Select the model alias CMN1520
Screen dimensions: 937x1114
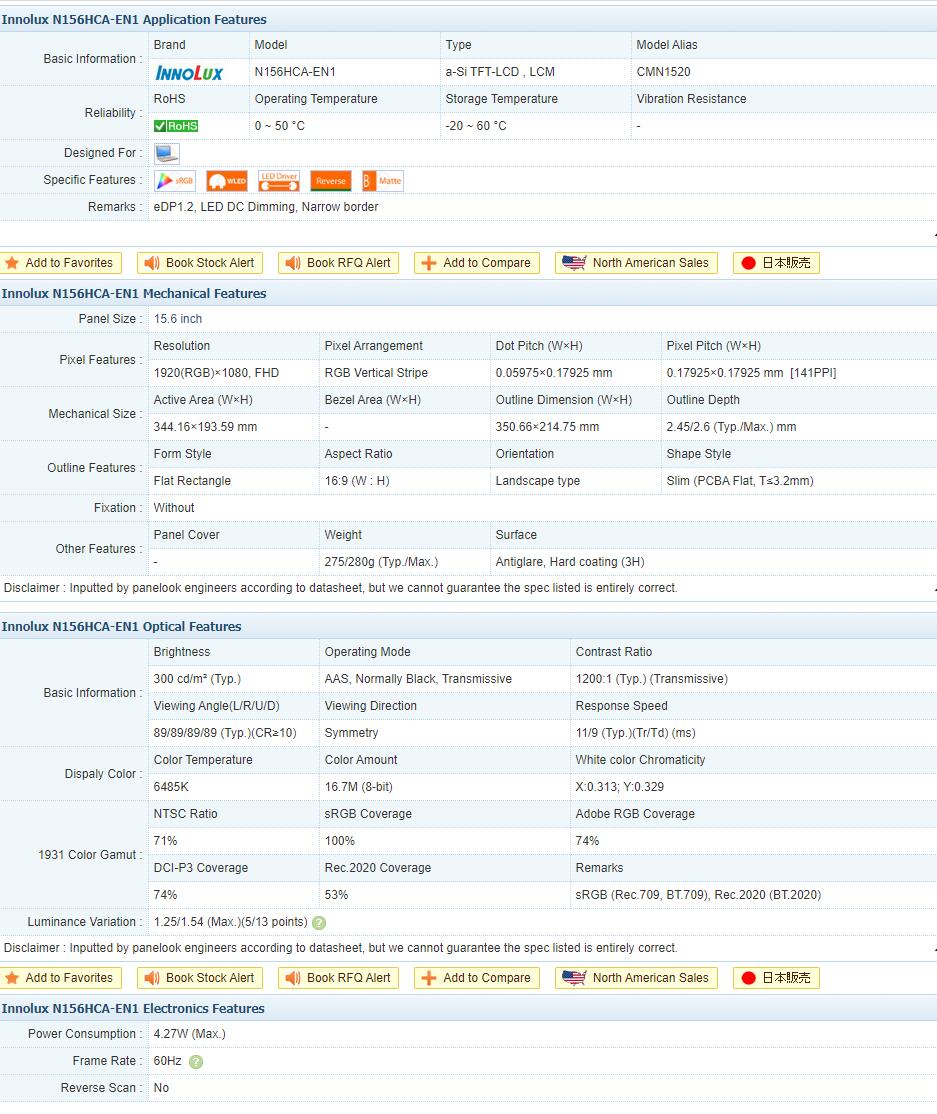664,72
